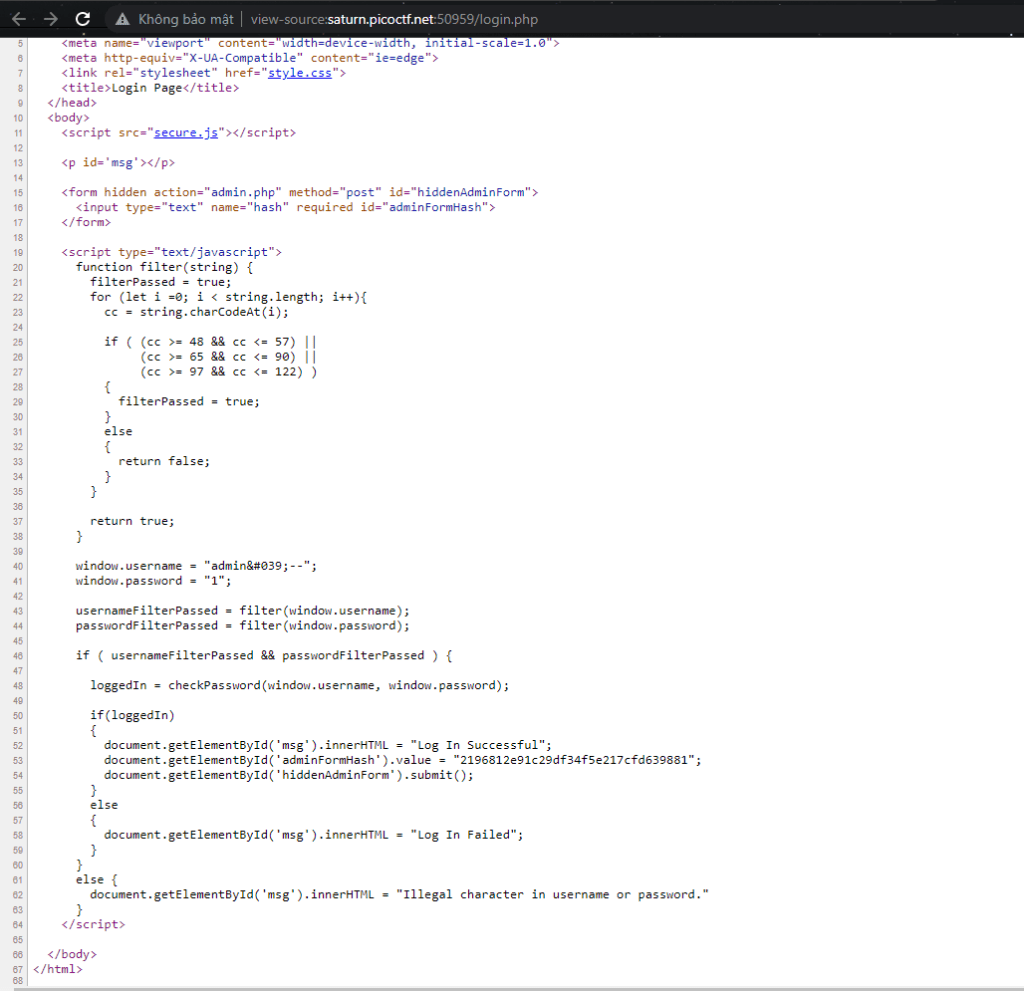Click the window.username assignment line
1024x991 pixels.
click(x=196, y=566)
